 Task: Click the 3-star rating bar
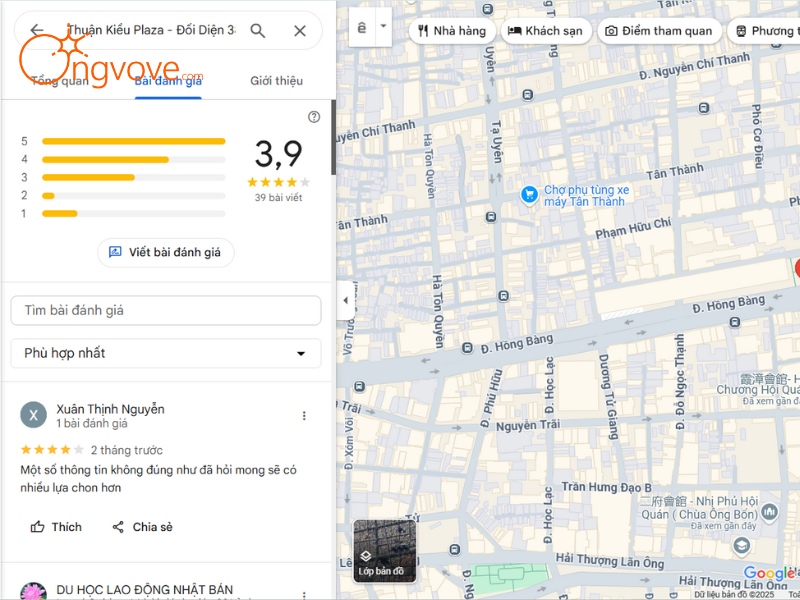tap(134, 178)
